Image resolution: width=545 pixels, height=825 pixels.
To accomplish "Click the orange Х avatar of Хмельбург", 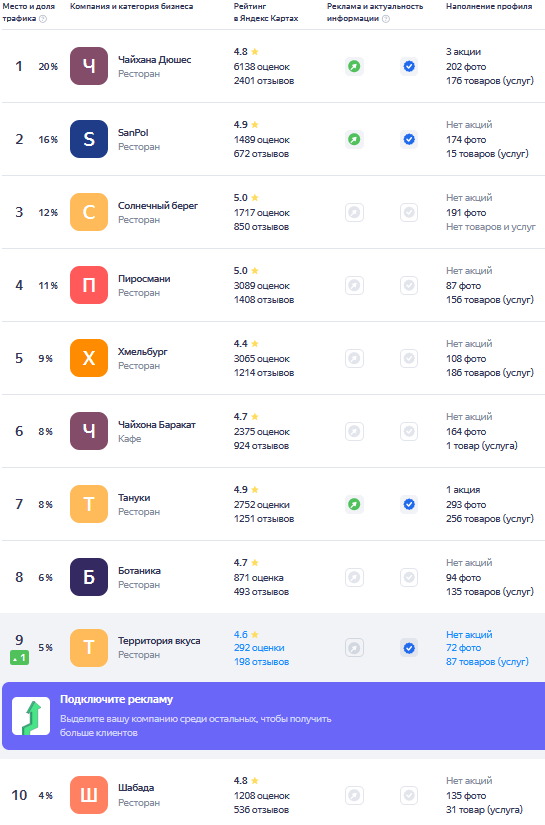I will pyautogui.click(x=89, y=358).
